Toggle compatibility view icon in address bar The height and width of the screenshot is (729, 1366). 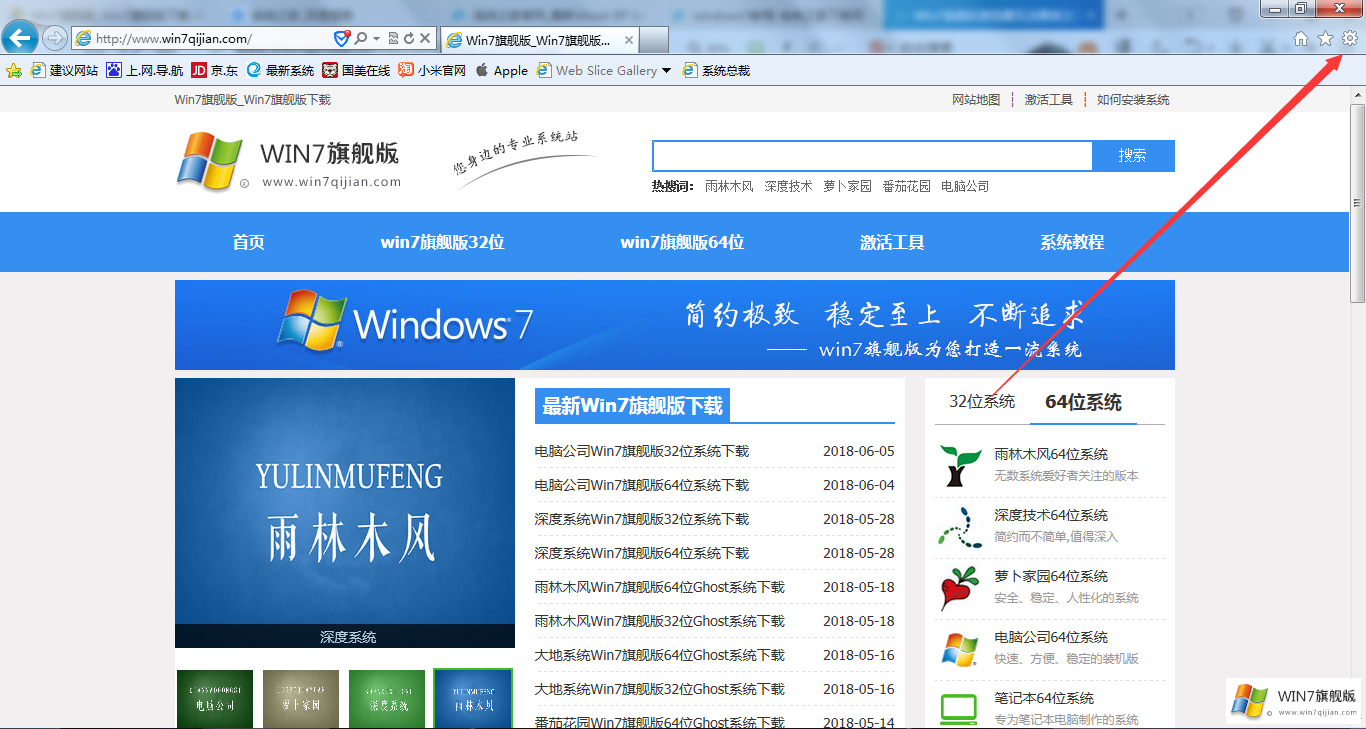pyautogui.click(x=393, y=38)
